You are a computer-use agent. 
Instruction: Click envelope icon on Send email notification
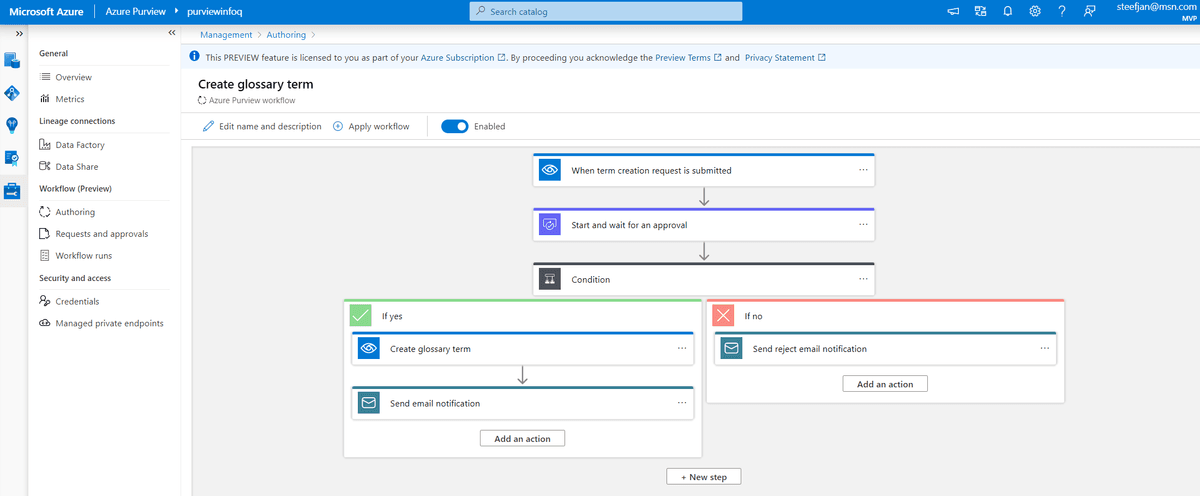368,404
